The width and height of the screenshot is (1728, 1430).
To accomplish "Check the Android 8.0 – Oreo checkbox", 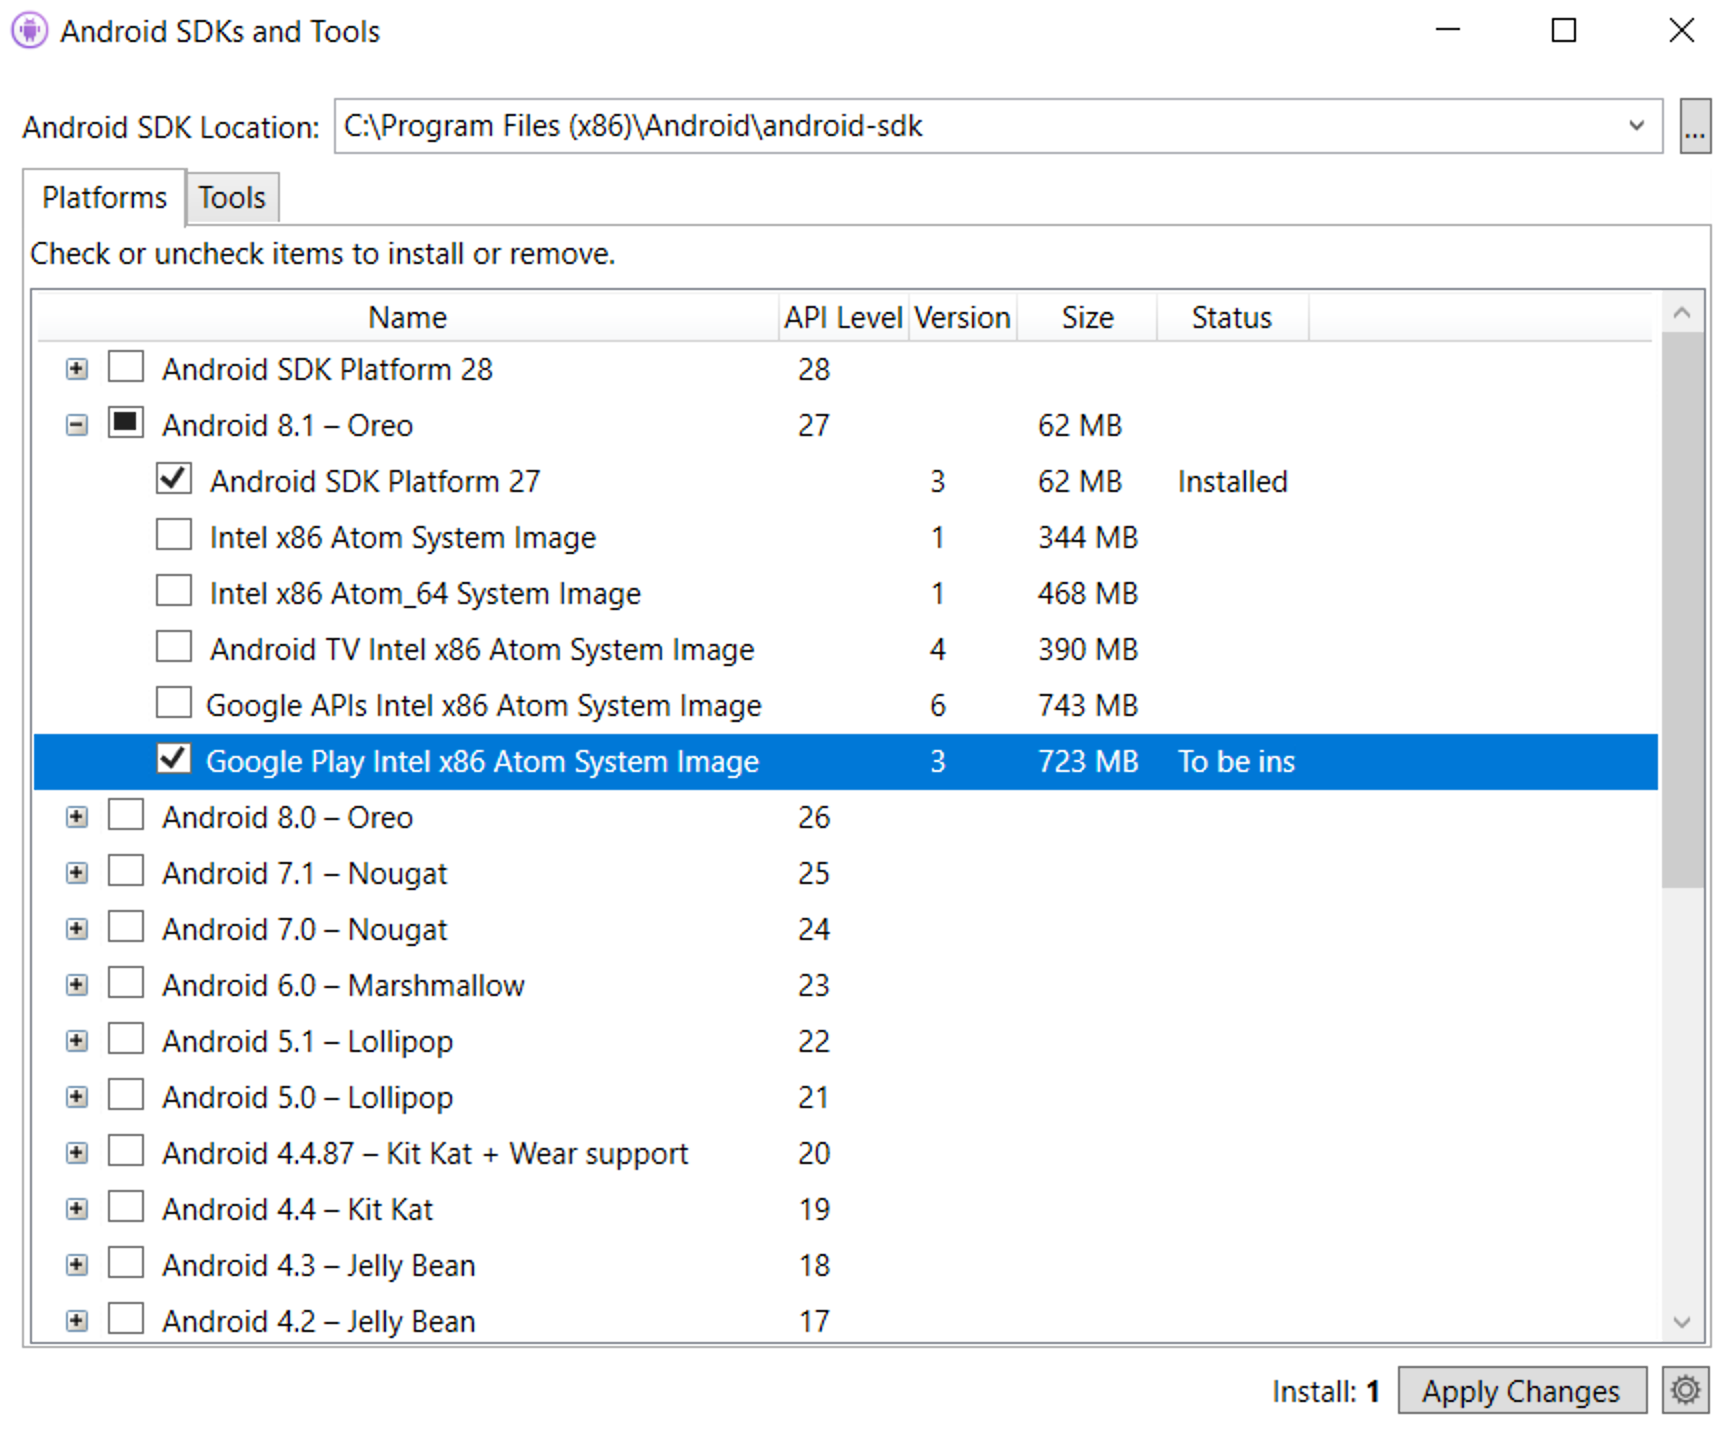I will (x=126, y=814).
